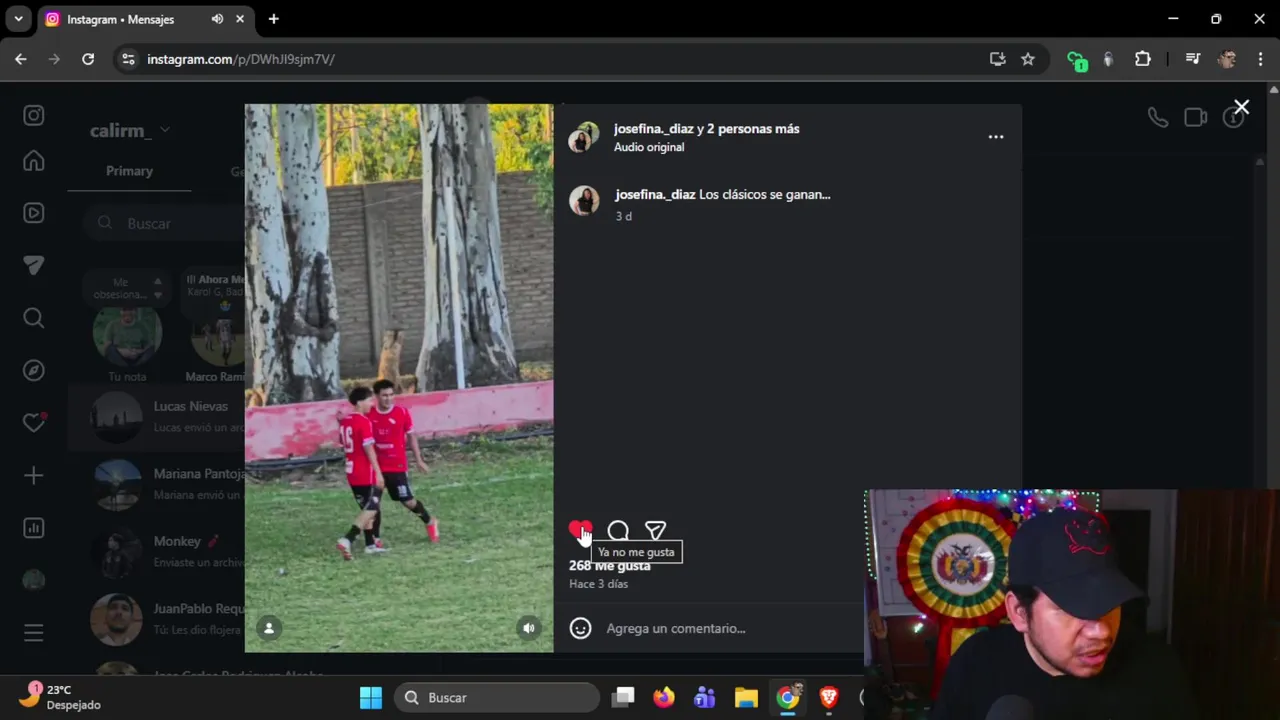Start audio call with phone icon
Screen dimensions: 1280x720
[x=1157, y=117]
